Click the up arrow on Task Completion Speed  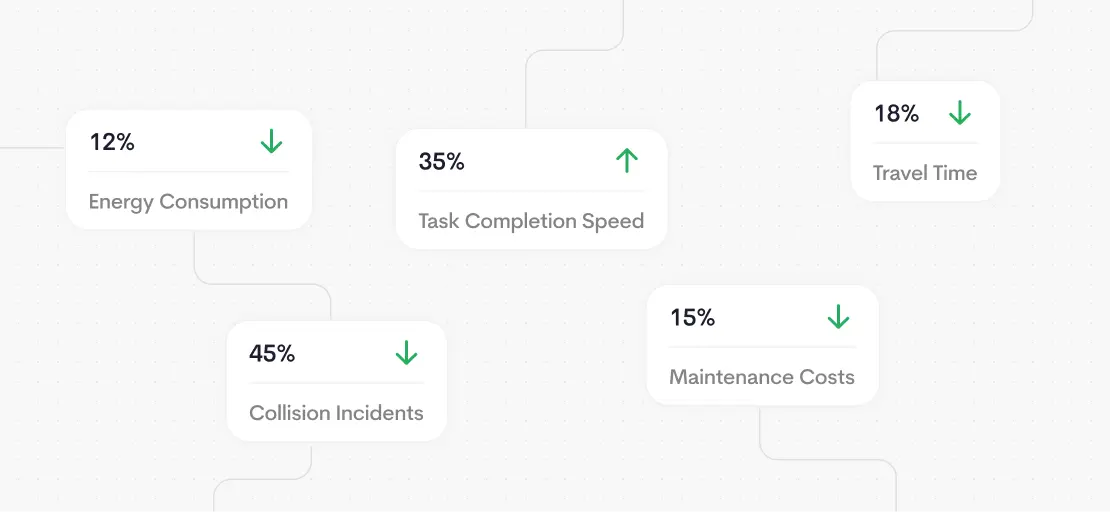pos(627,161)
